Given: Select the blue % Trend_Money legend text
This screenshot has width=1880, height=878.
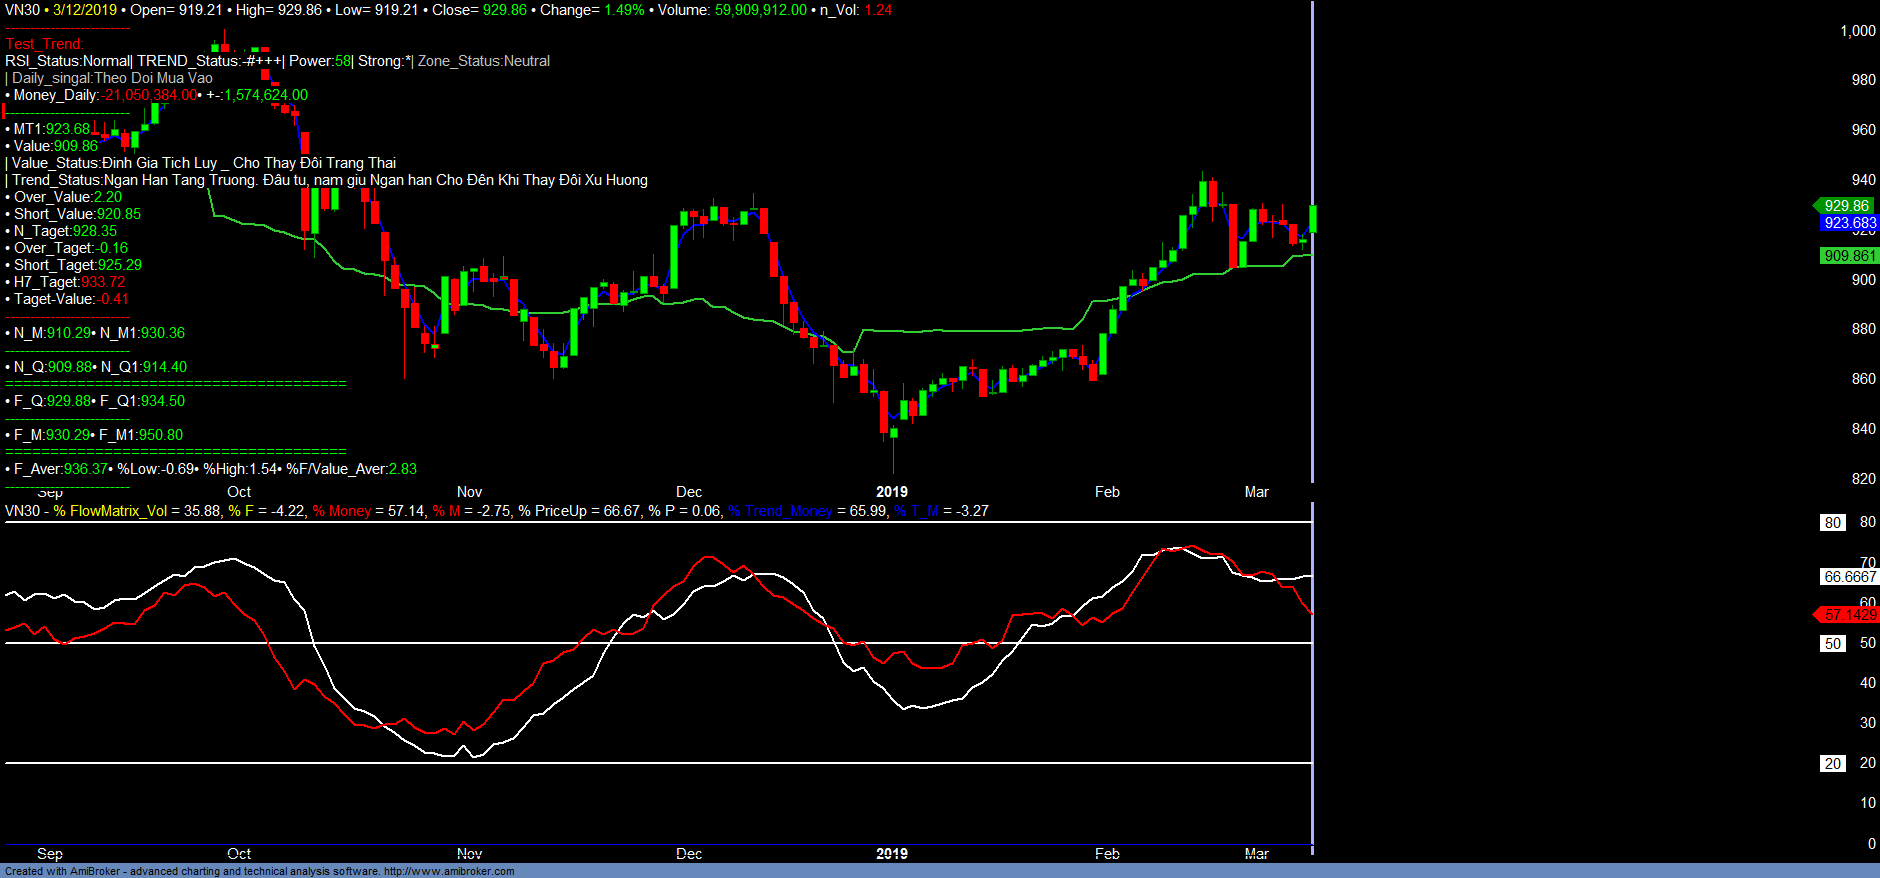Looking at the screenshot, I should click(780, 511).
